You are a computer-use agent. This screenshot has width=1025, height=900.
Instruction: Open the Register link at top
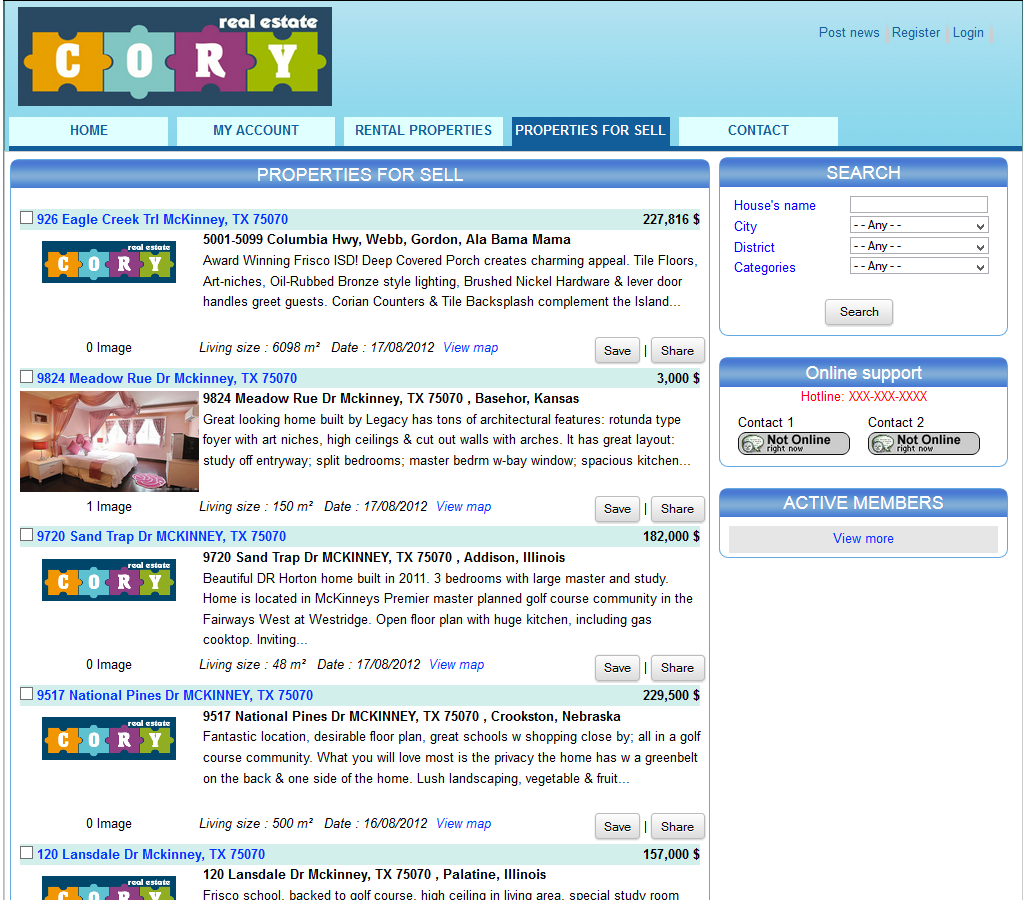pyautogui.click(x=915, y=33)
